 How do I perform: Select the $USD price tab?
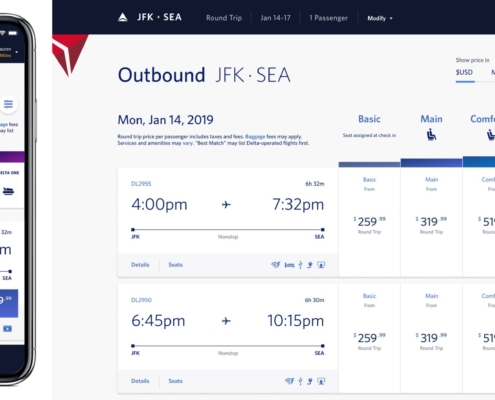(x=464, y=72)
